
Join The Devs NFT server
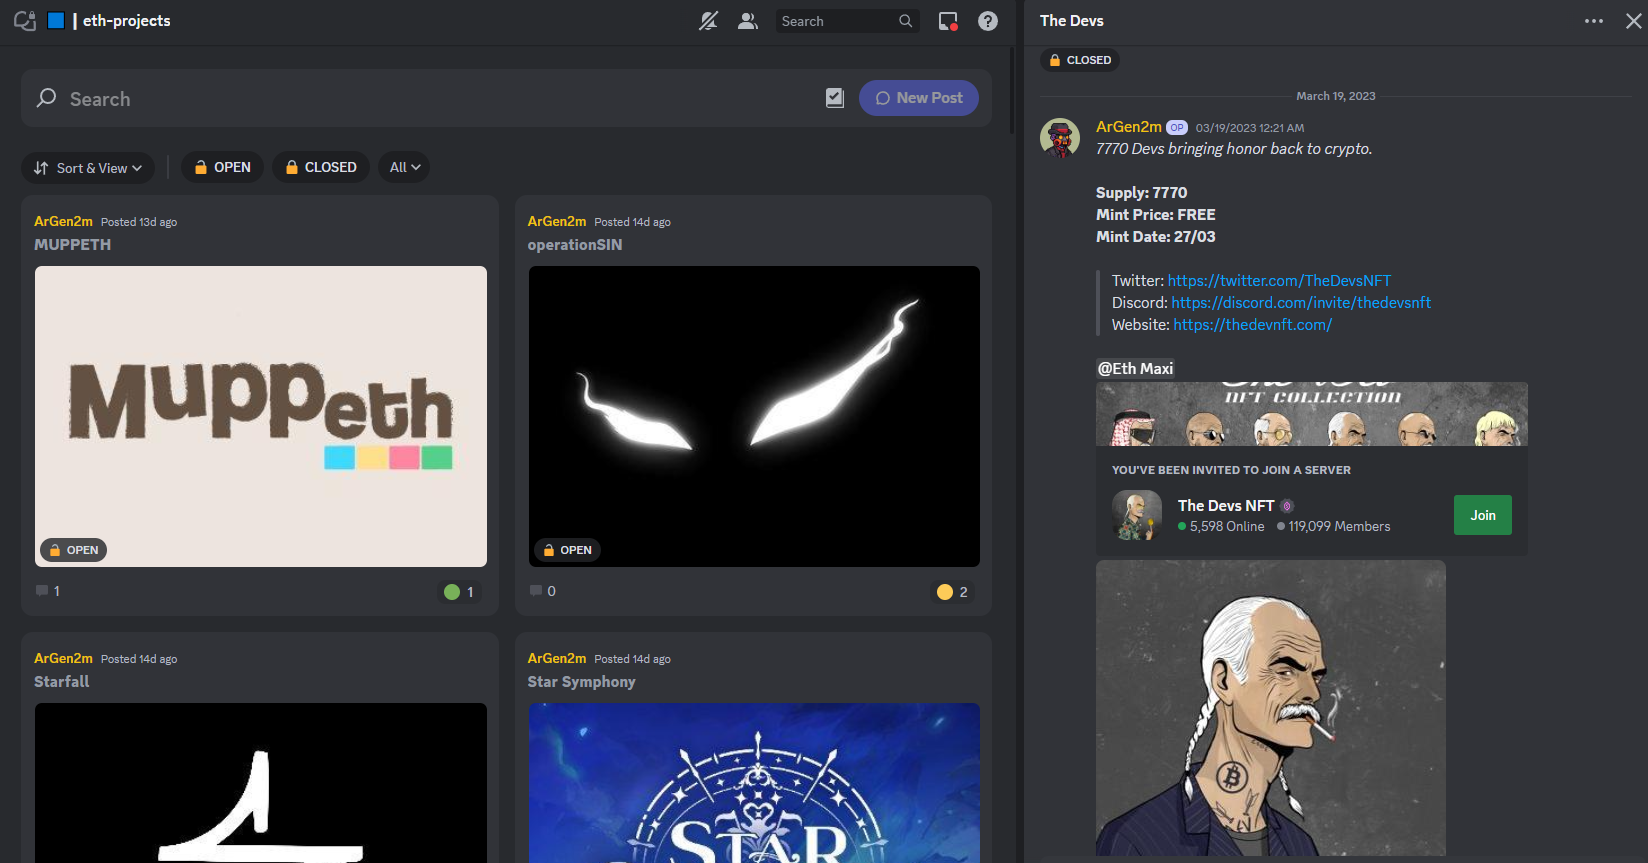tap(1483, 515)
